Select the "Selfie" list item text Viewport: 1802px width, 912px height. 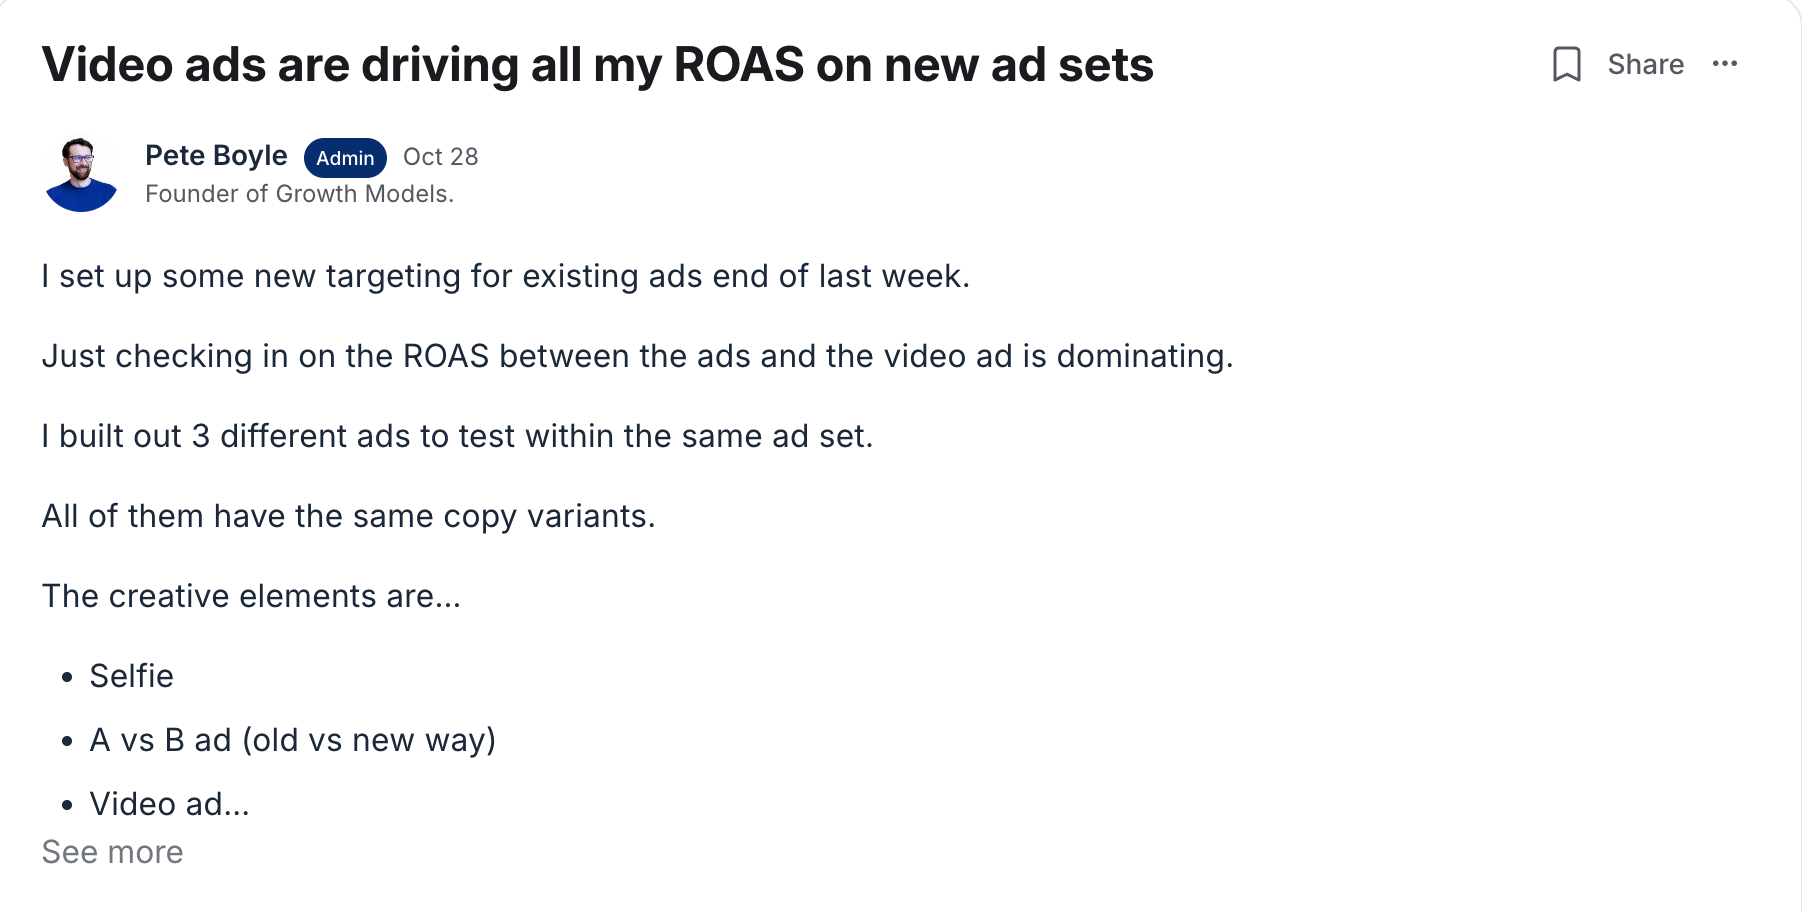[131, 676]
